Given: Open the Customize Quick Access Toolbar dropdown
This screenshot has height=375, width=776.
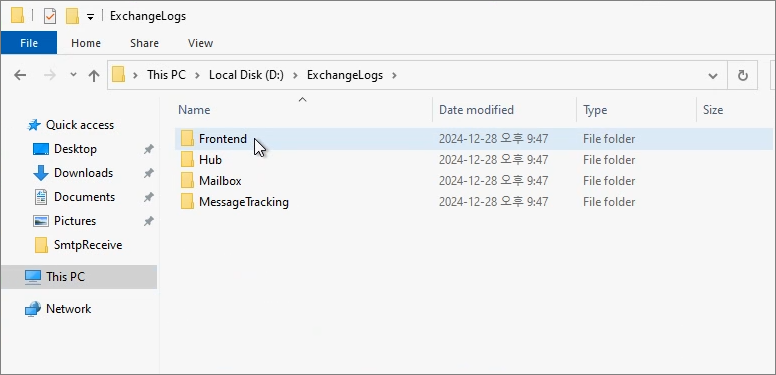Looking at the screenshot, I should [90, 17].
